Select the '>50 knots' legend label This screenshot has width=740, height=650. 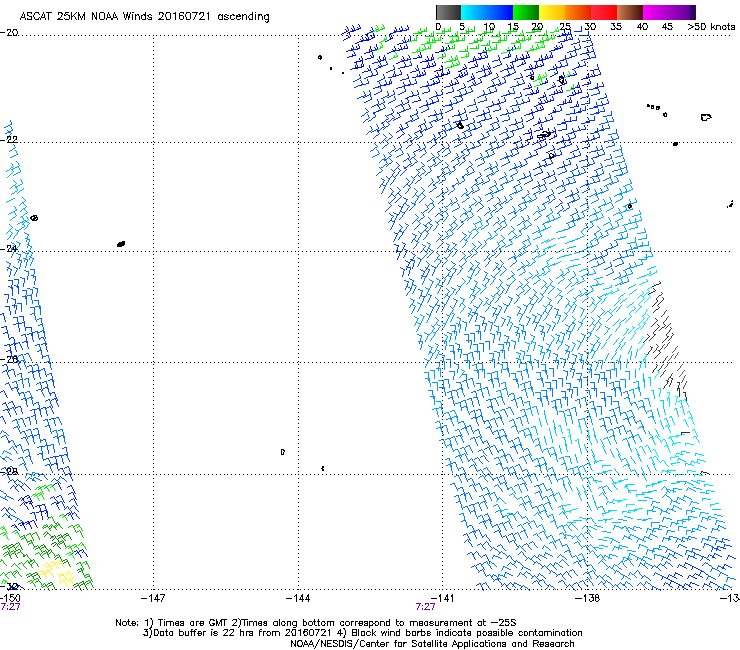(x=711, y=27)
